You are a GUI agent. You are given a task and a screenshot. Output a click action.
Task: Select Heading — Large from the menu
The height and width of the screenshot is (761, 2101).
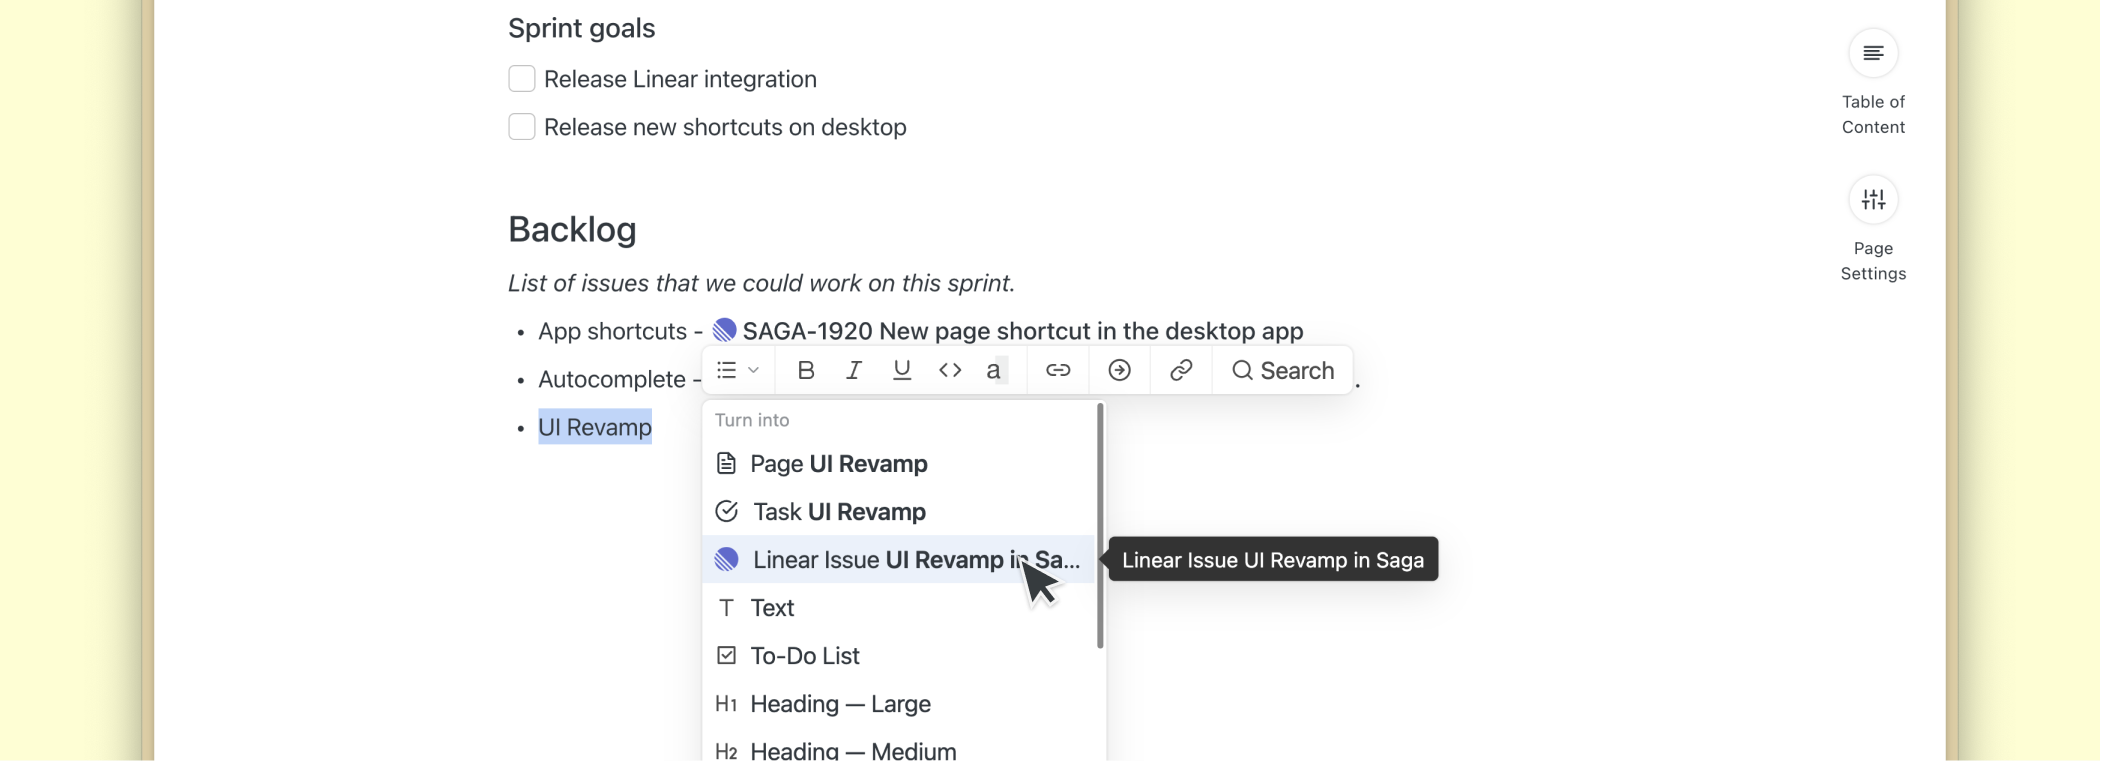(840, 704)
